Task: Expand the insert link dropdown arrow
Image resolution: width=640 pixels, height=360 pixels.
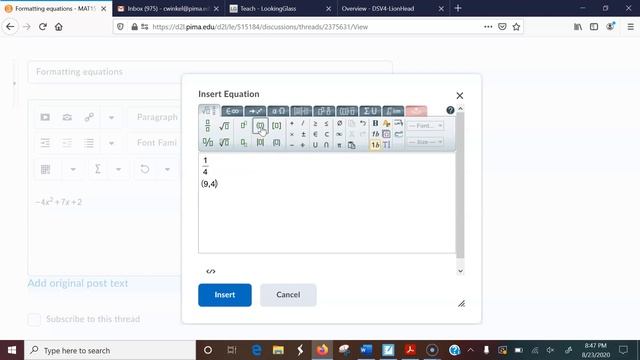Action: click(x=111, y=118)
